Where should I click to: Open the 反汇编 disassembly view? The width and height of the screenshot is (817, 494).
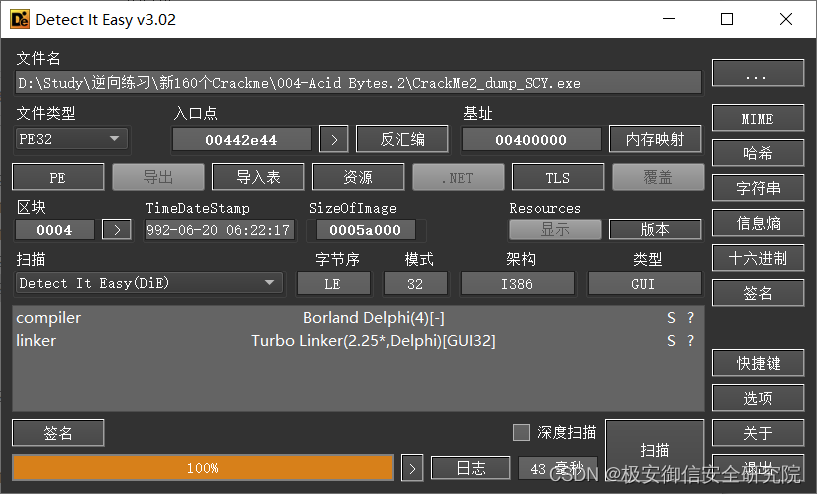(x=402, y=139)
